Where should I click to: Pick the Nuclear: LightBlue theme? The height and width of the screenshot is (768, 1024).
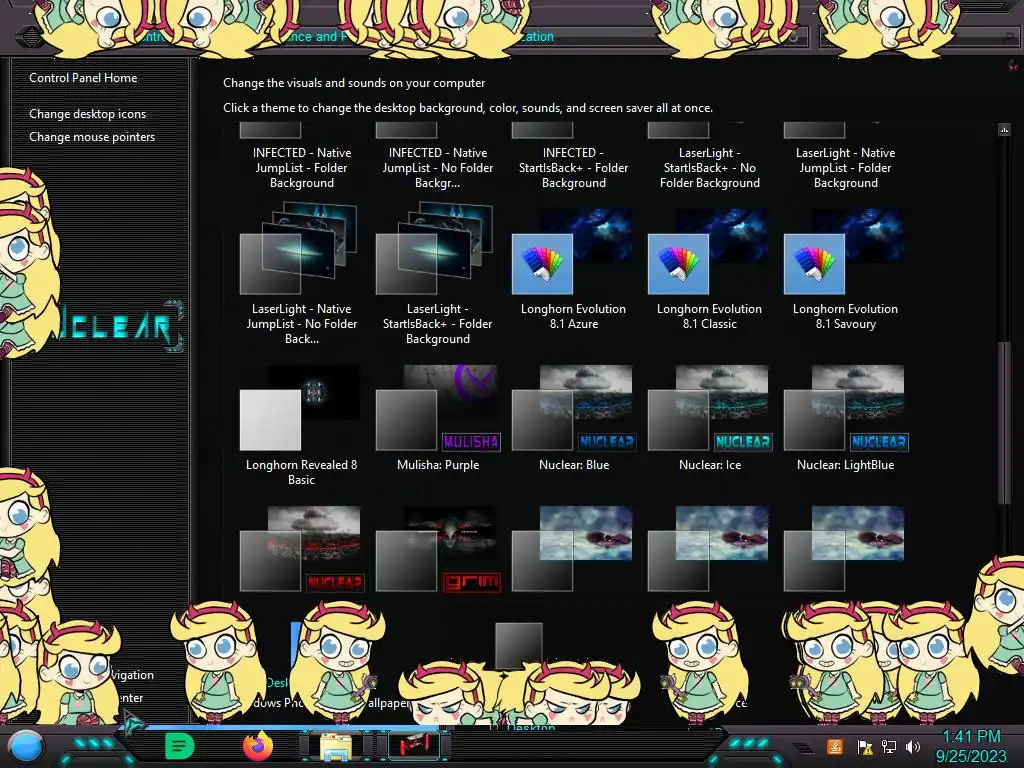(x=845, y=418)
